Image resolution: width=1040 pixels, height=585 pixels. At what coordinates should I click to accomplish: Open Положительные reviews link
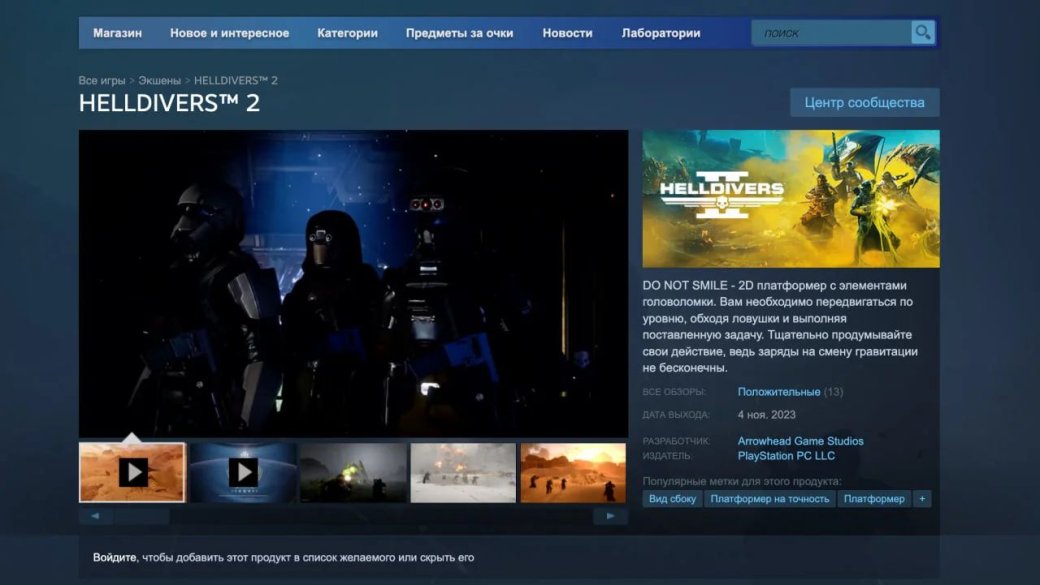click(779, 392)
